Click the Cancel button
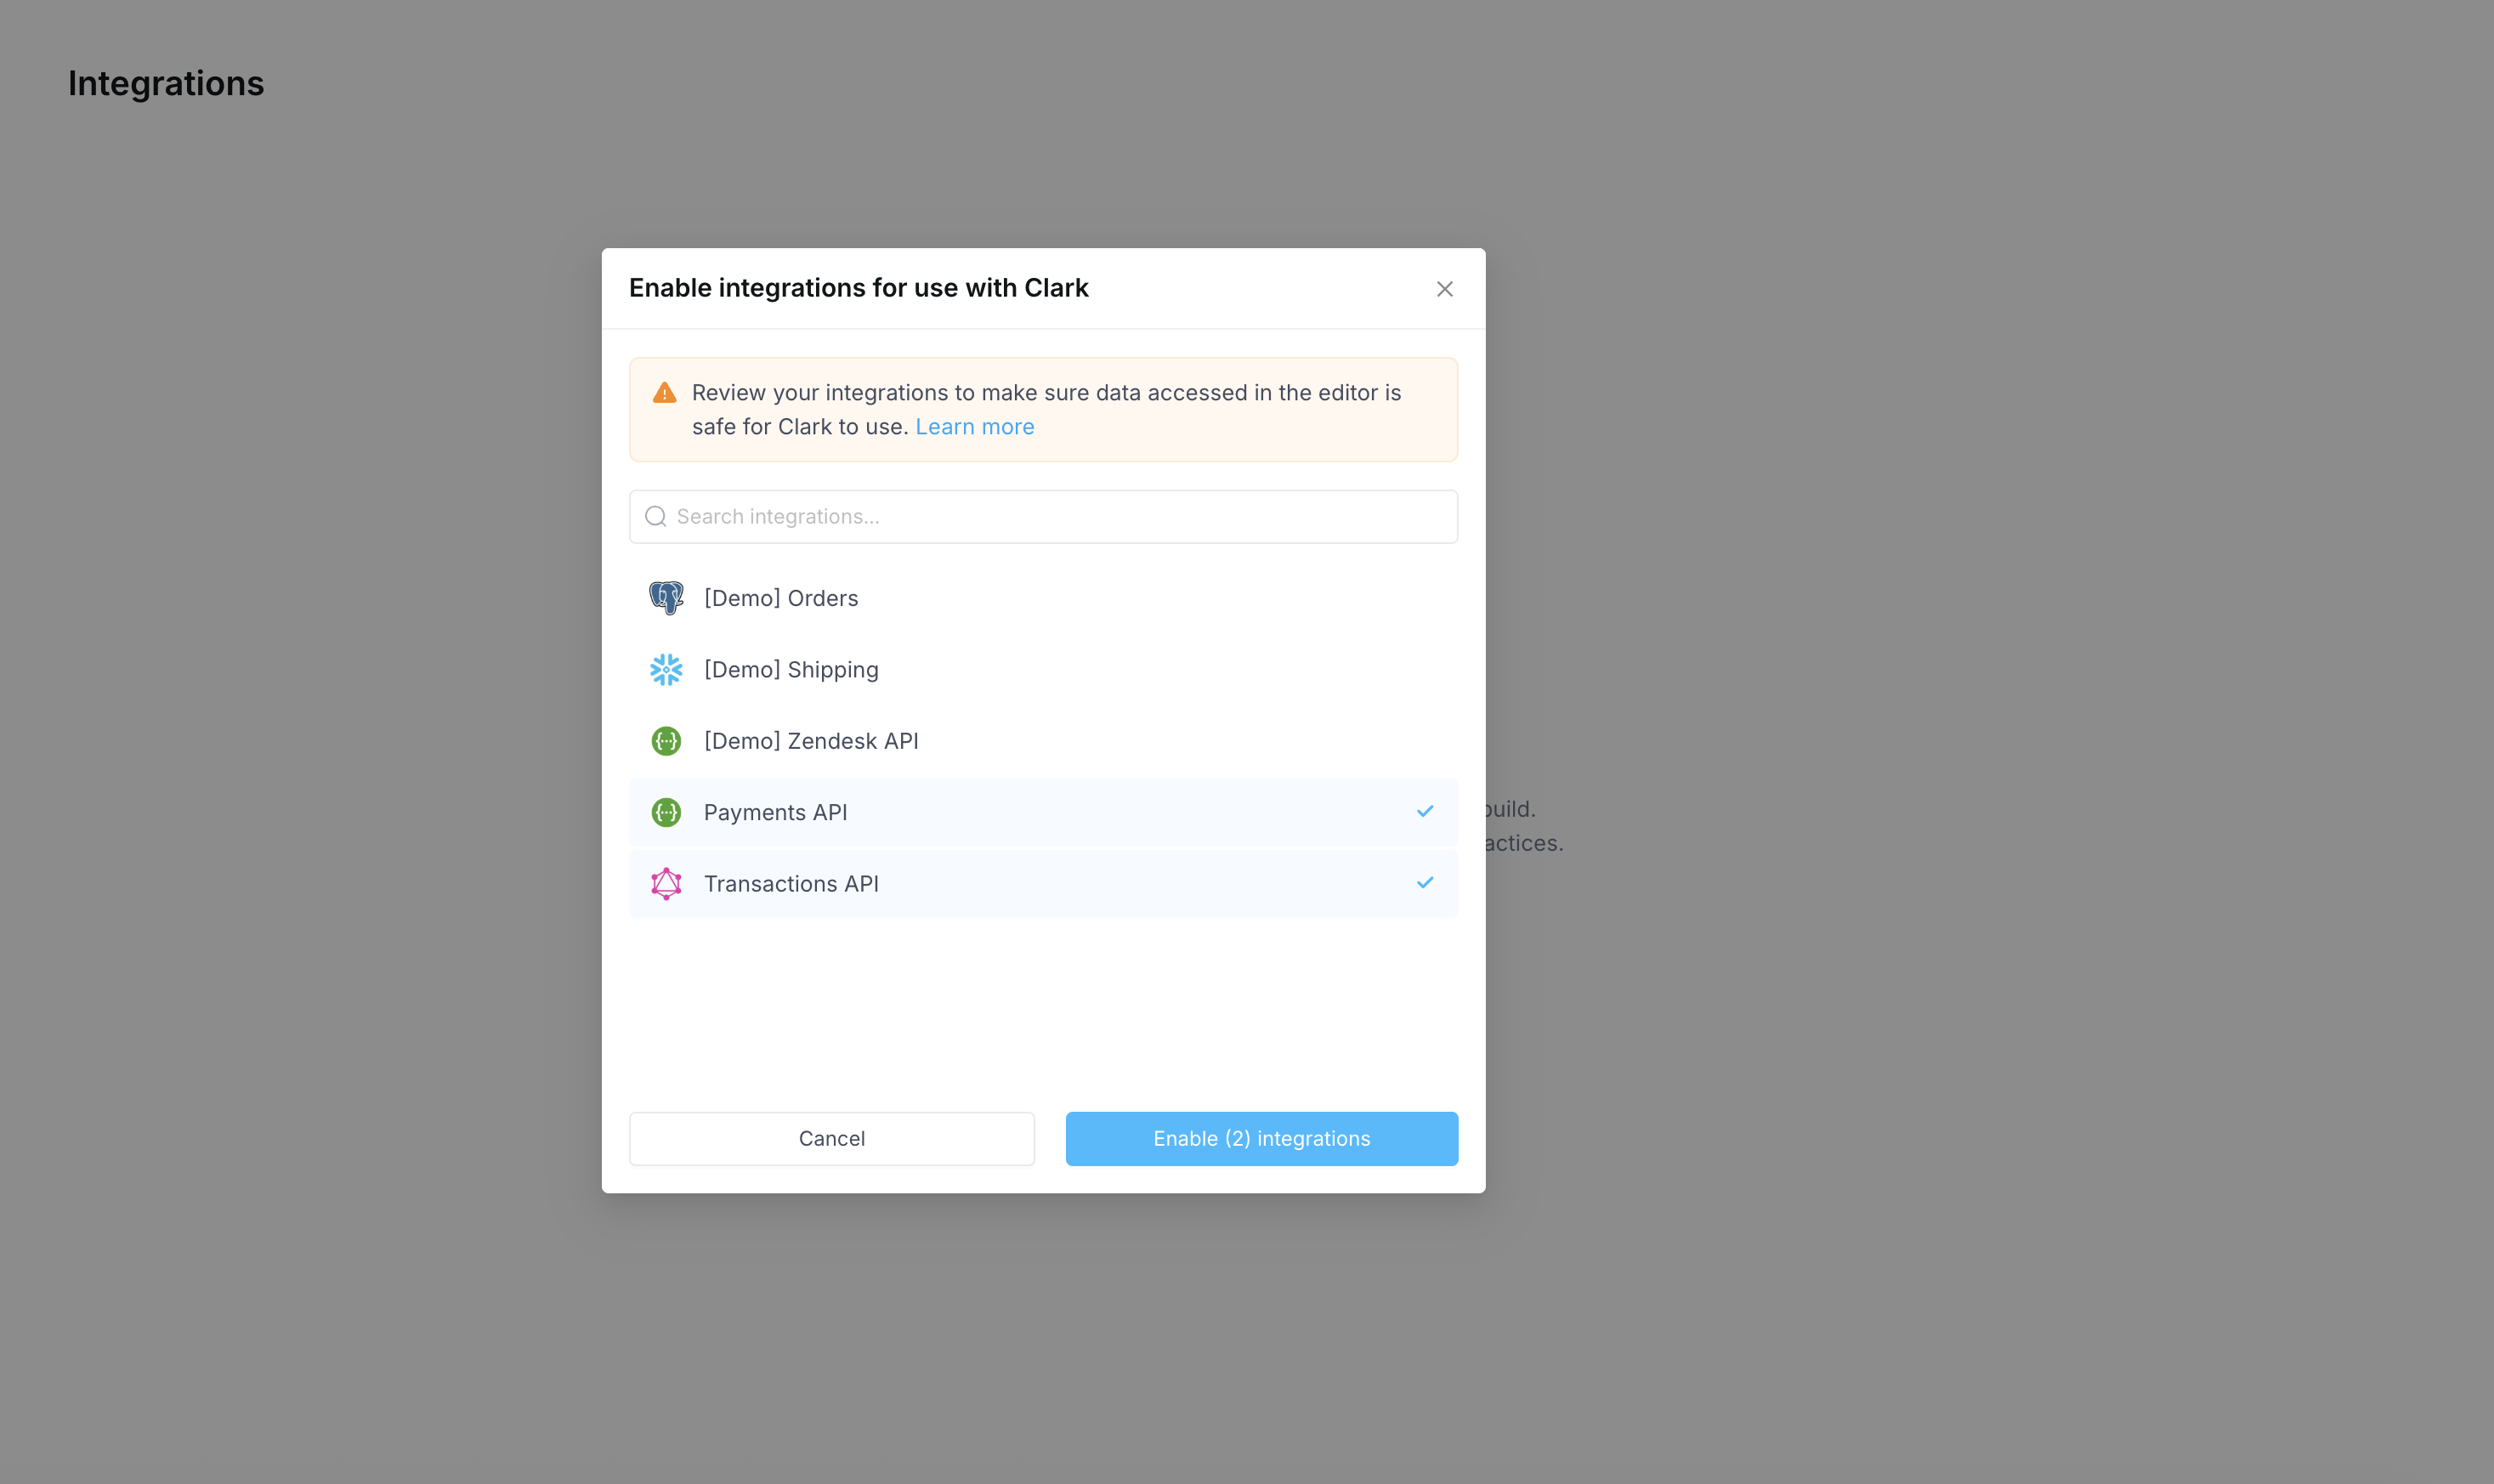Image resolution: width=2494 pixels, height=1484 pixels. [x=832, y=1138]
